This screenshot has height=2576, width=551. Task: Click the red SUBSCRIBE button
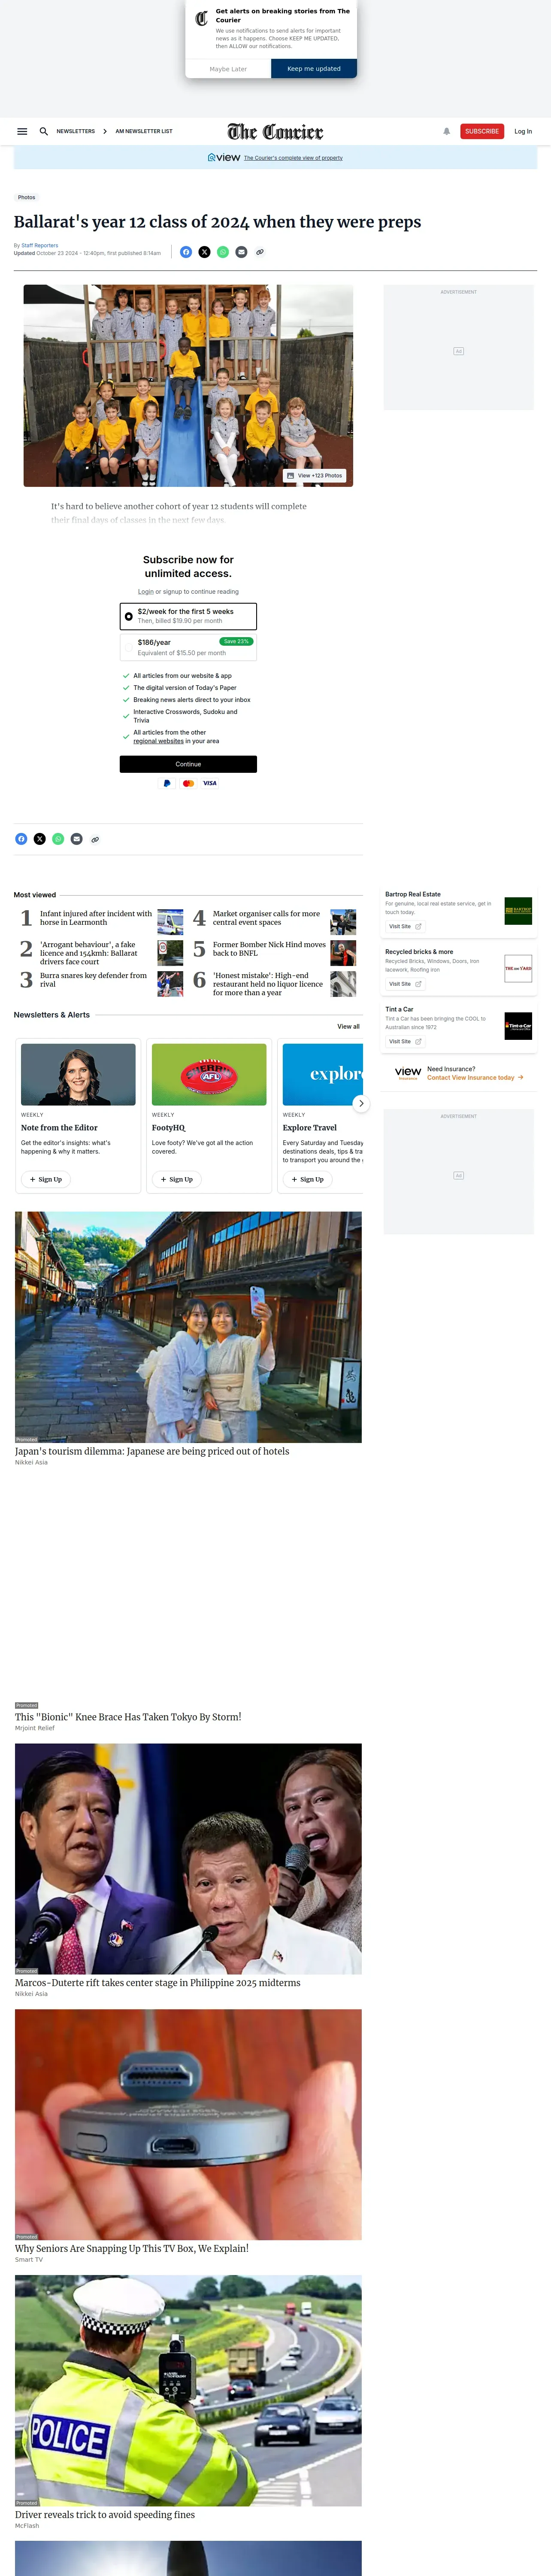pyautogui.click(x=482, y=131)
